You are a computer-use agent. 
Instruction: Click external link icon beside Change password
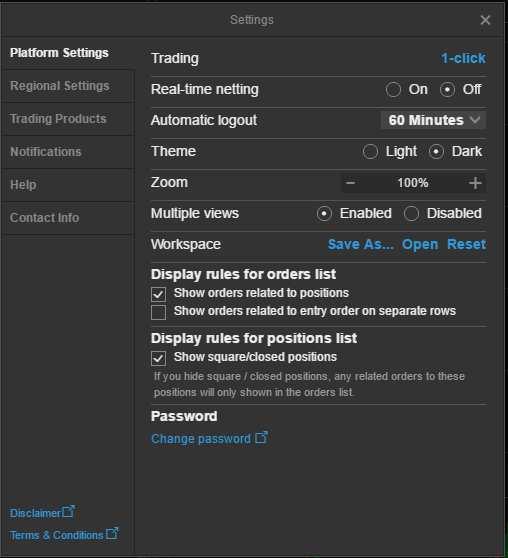coord(262,438)
